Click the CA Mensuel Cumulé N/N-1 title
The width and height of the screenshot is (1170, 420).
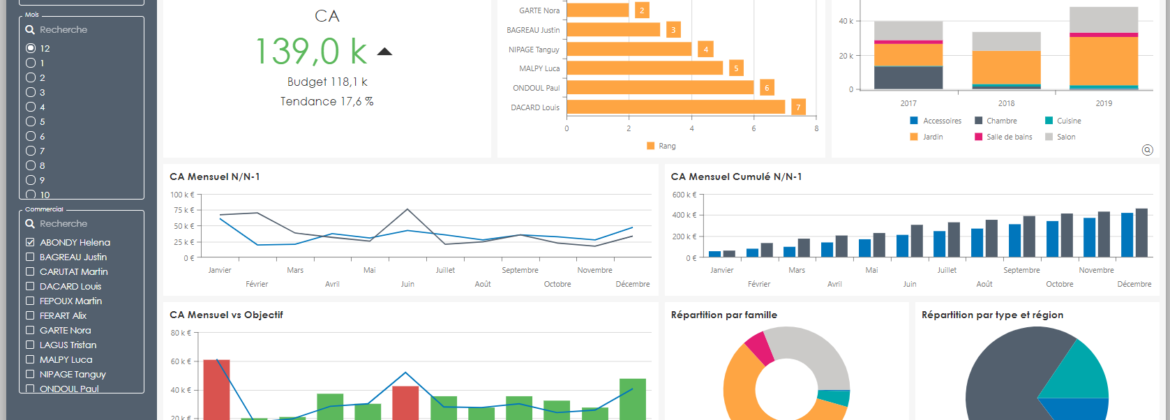(x=736, y=177)
